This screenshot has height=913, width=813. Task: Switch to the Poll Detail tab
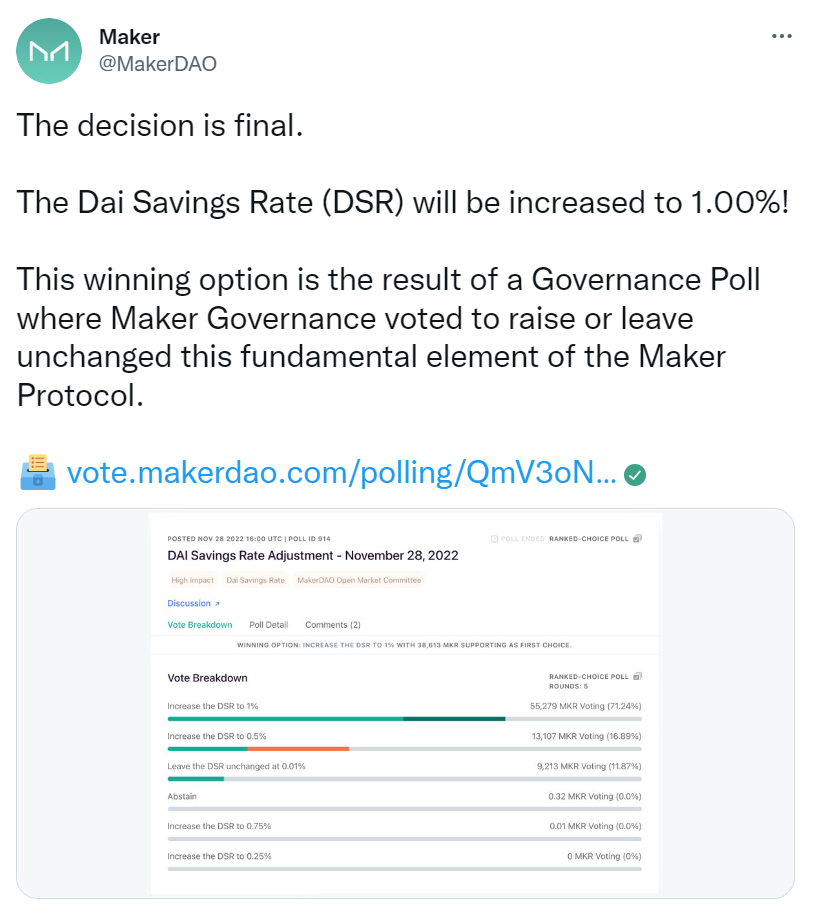point(268,625)
